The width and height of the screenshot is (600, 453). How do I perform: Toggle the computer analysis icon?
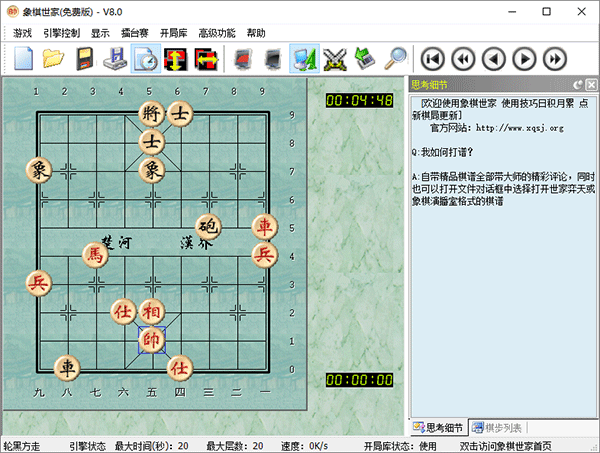(305, 59)
